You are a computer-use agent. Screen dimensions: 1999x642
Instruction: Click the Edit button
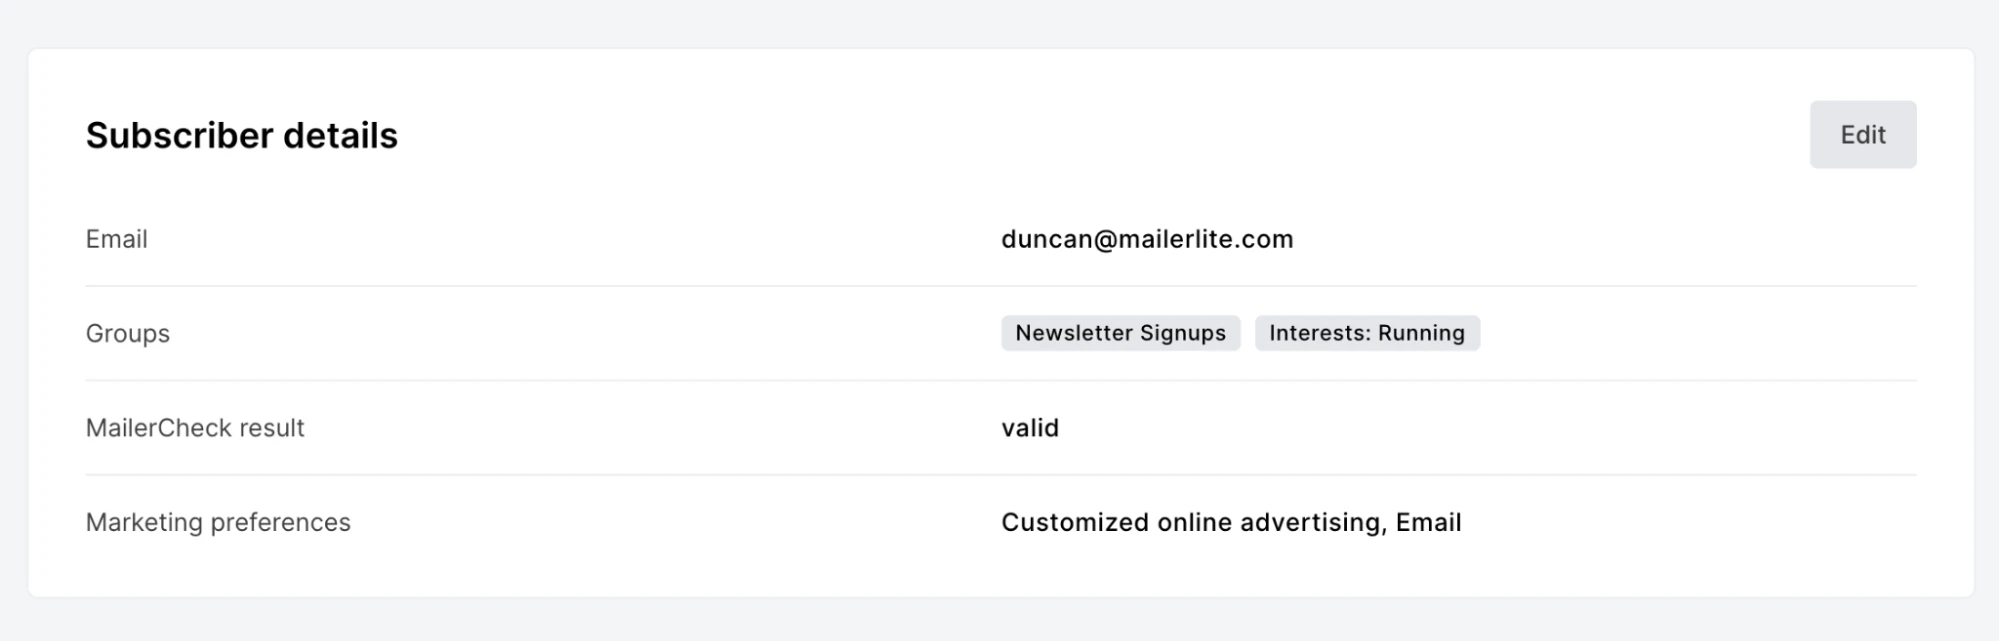[1862, 135]
